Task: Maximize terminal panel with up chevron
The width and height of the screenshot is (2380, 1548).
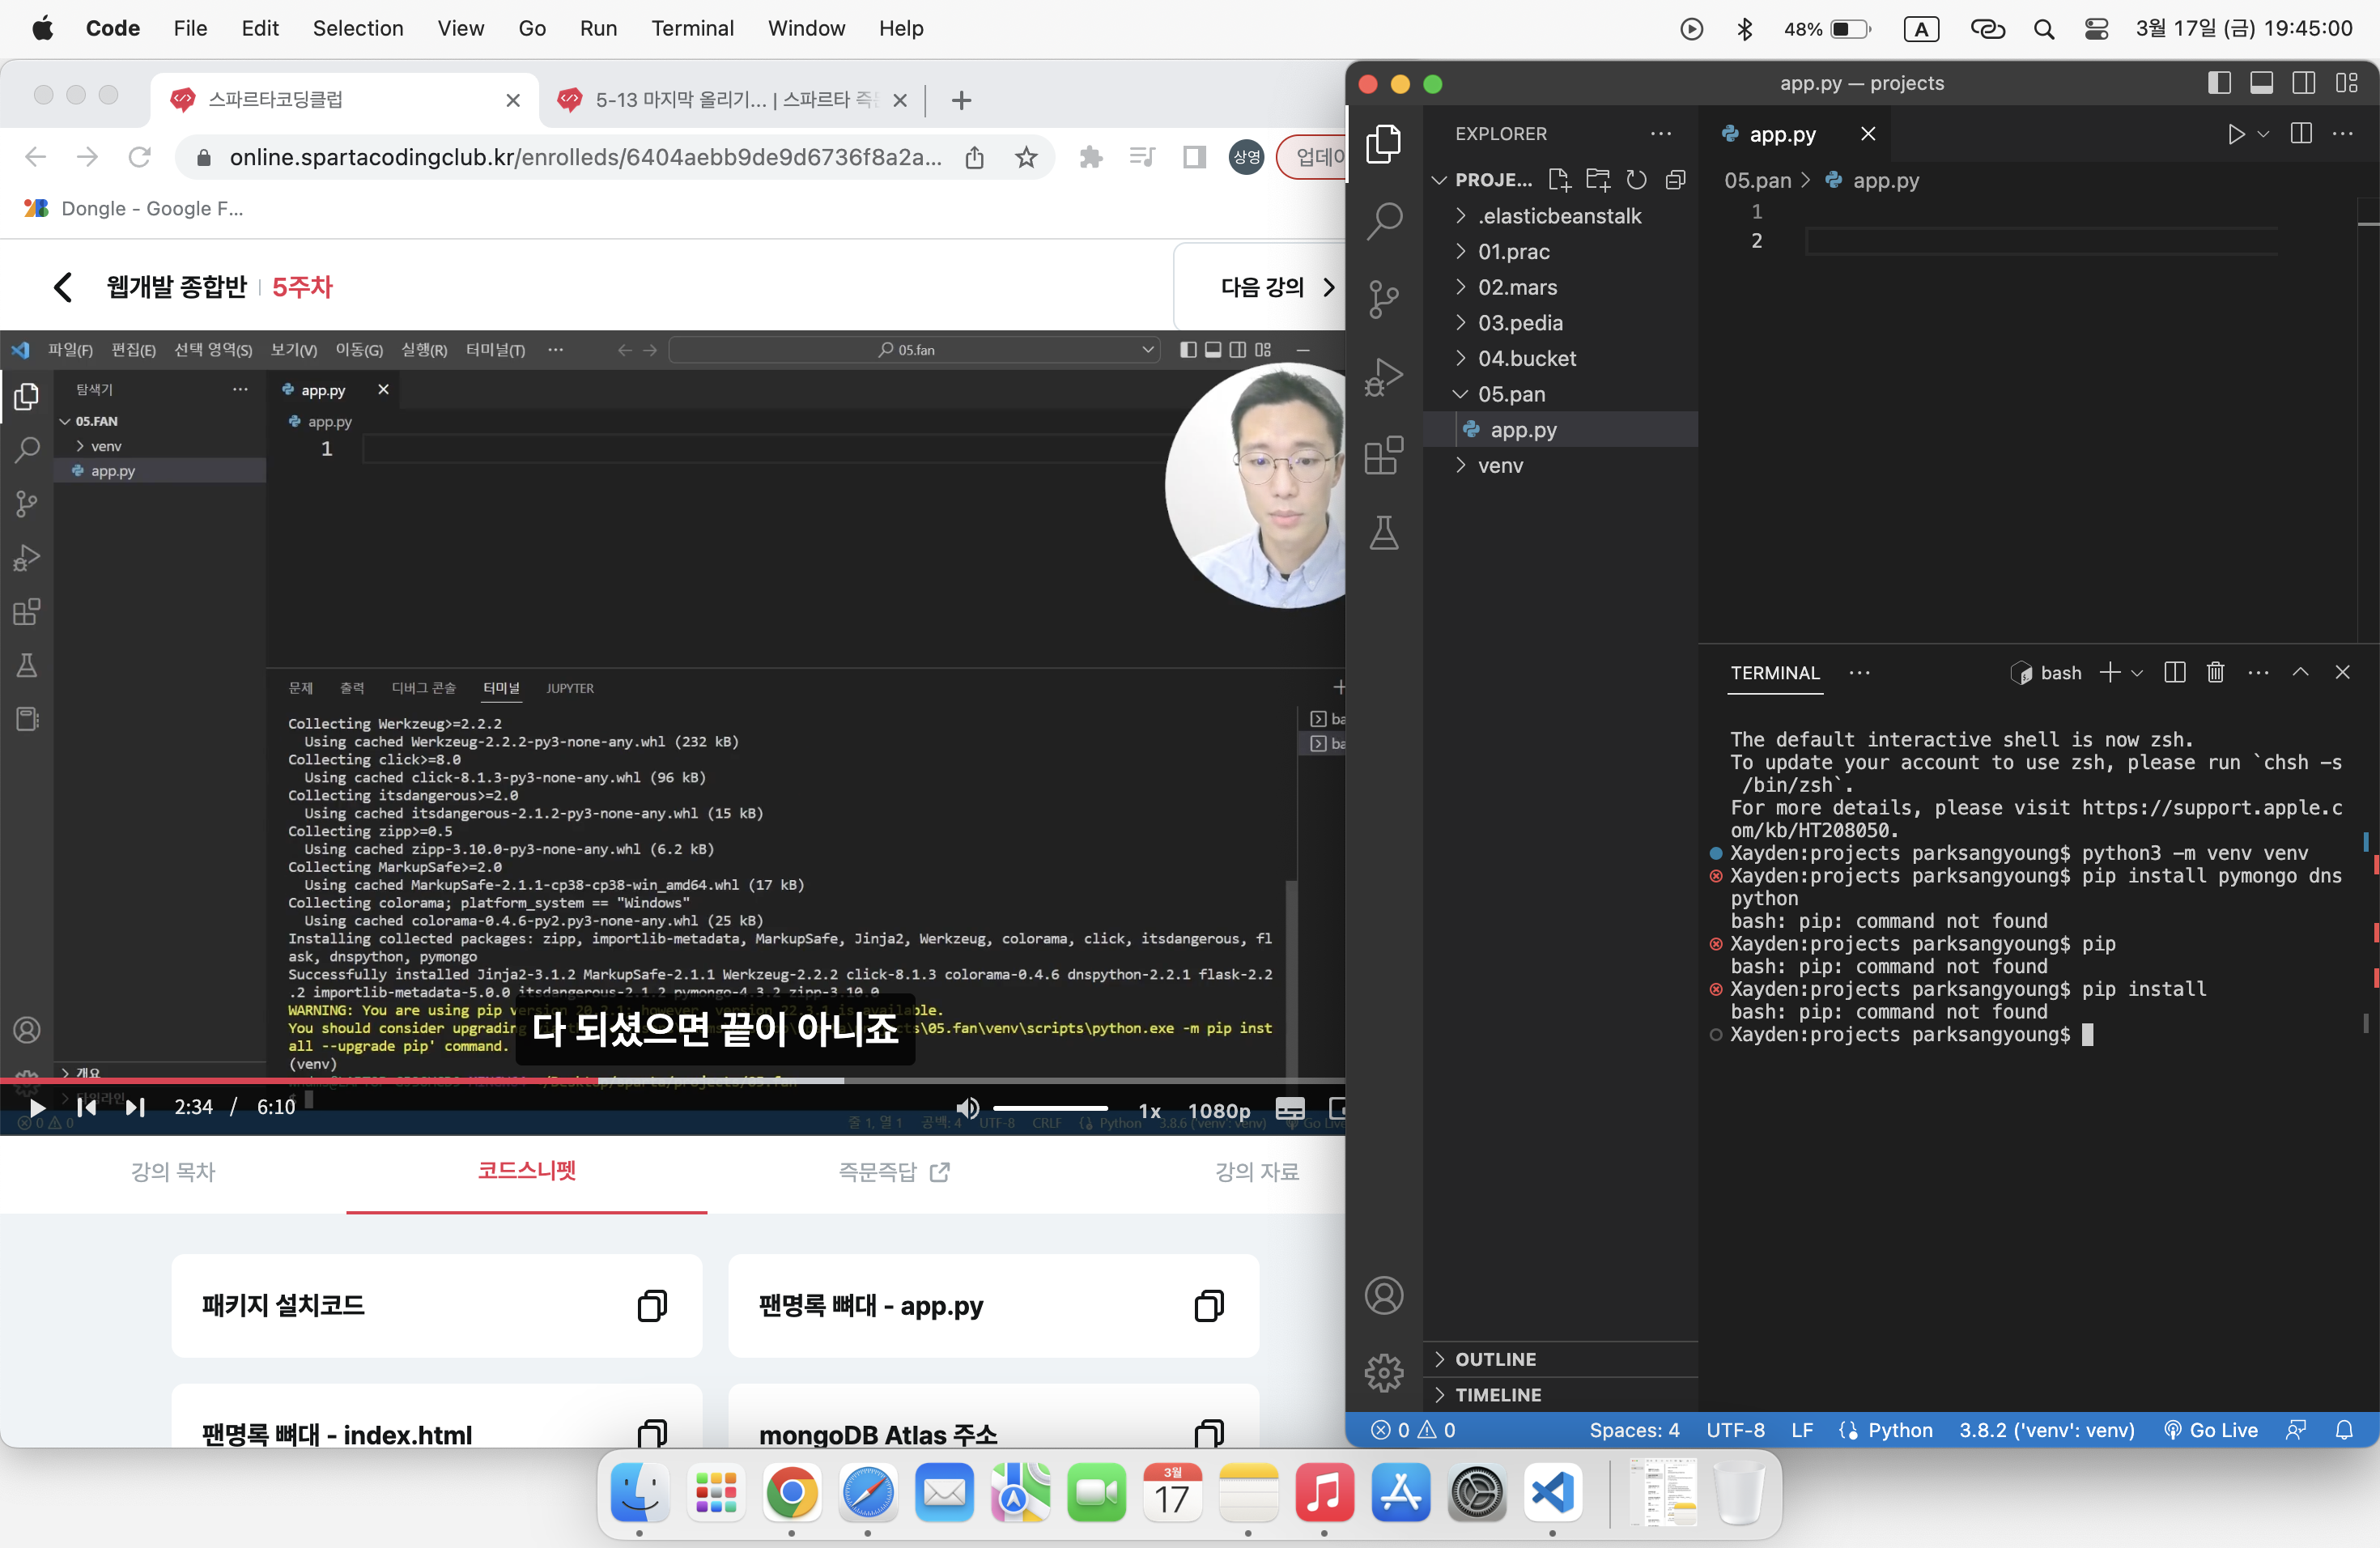Action: click(2300, 673)
